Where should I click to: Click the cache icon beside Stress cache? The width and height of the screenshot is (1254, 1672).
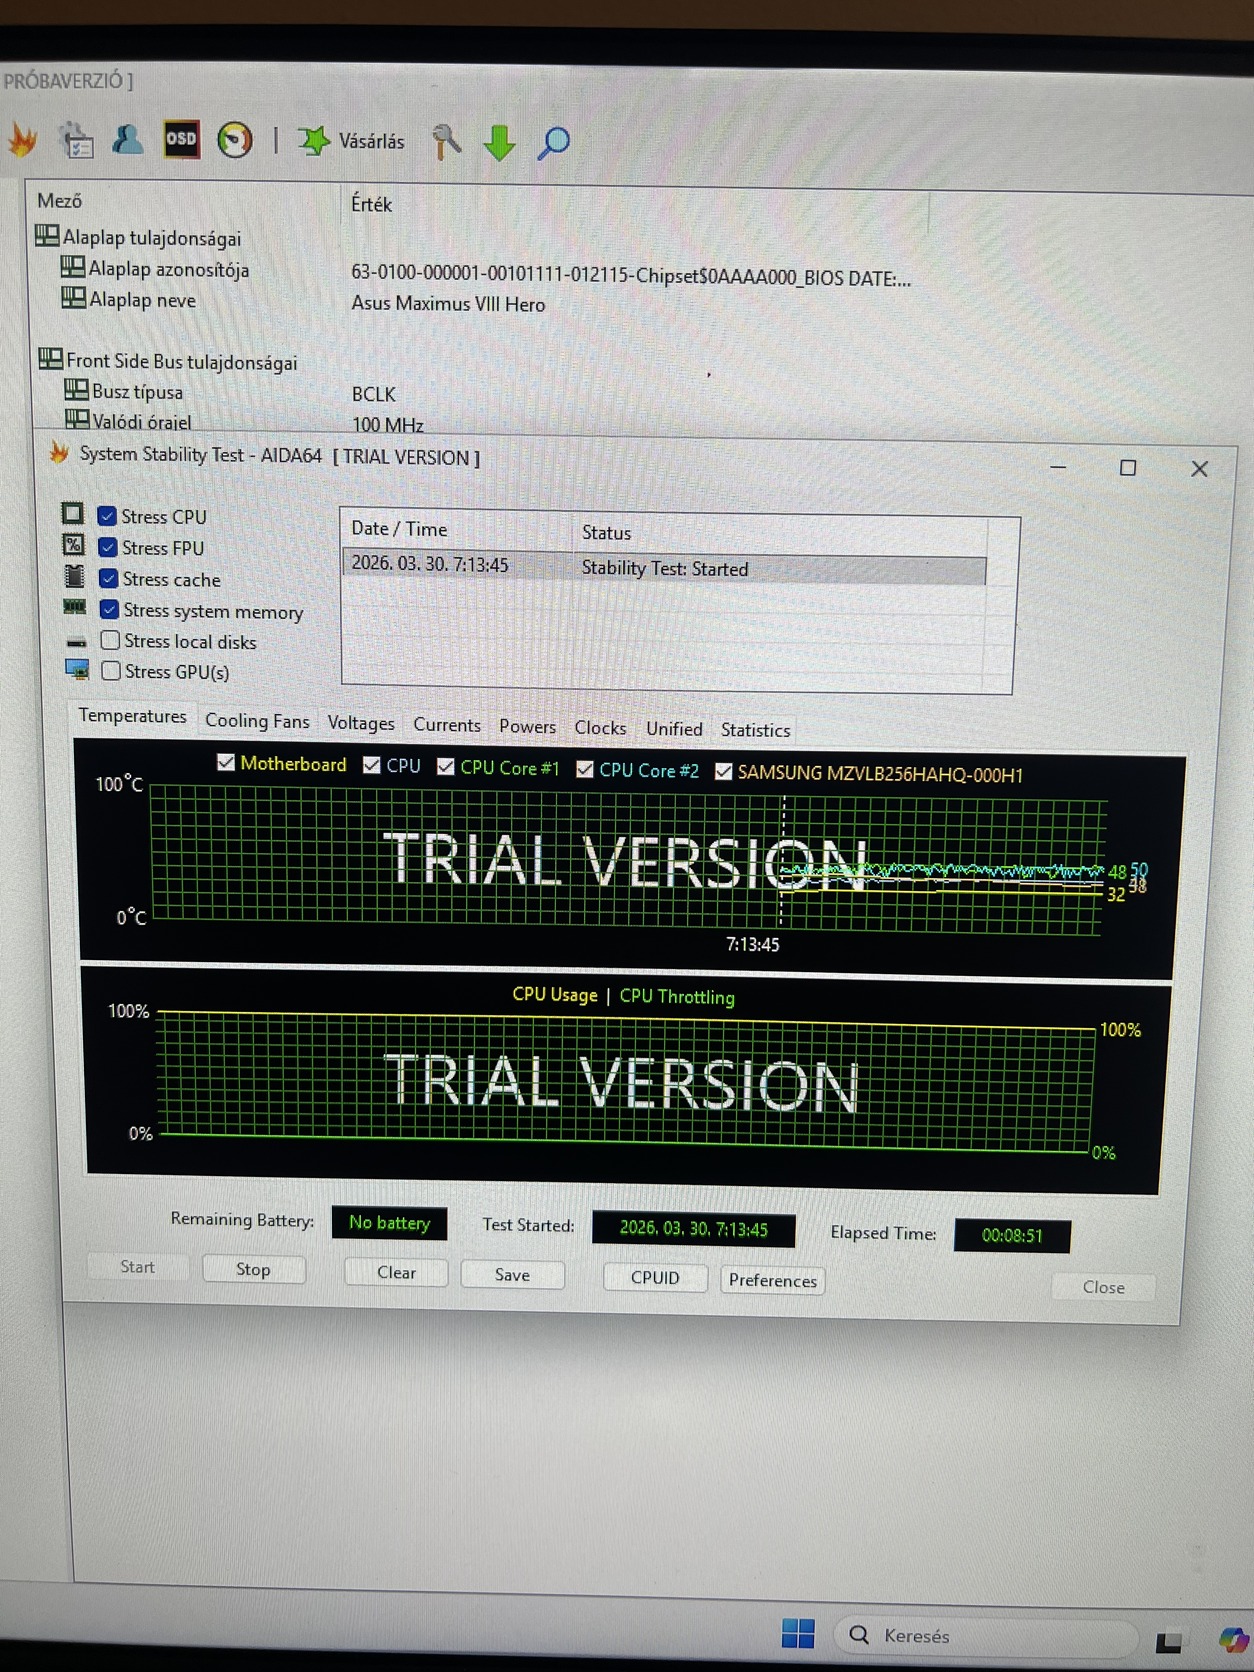pyautogui.click(x=75, y=576)
